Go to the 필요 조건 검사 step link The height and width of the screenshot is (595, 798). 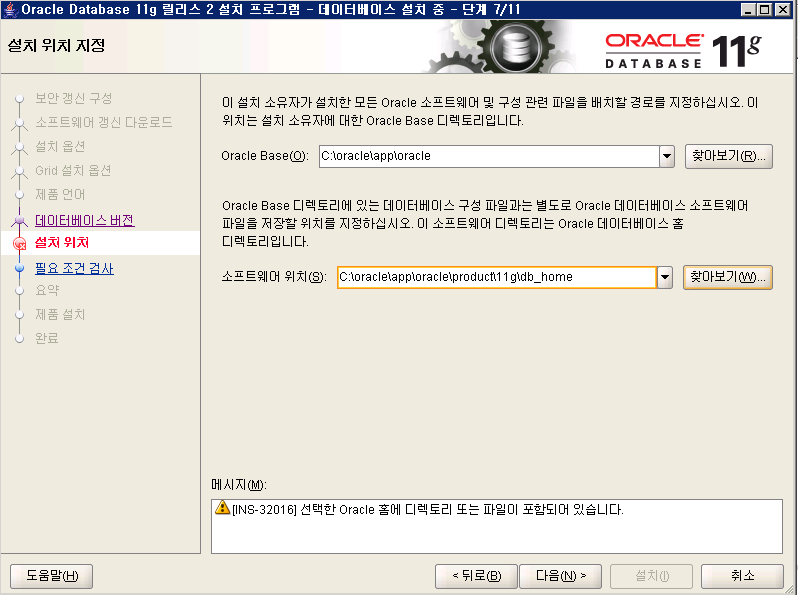click(x=74, y=268)
